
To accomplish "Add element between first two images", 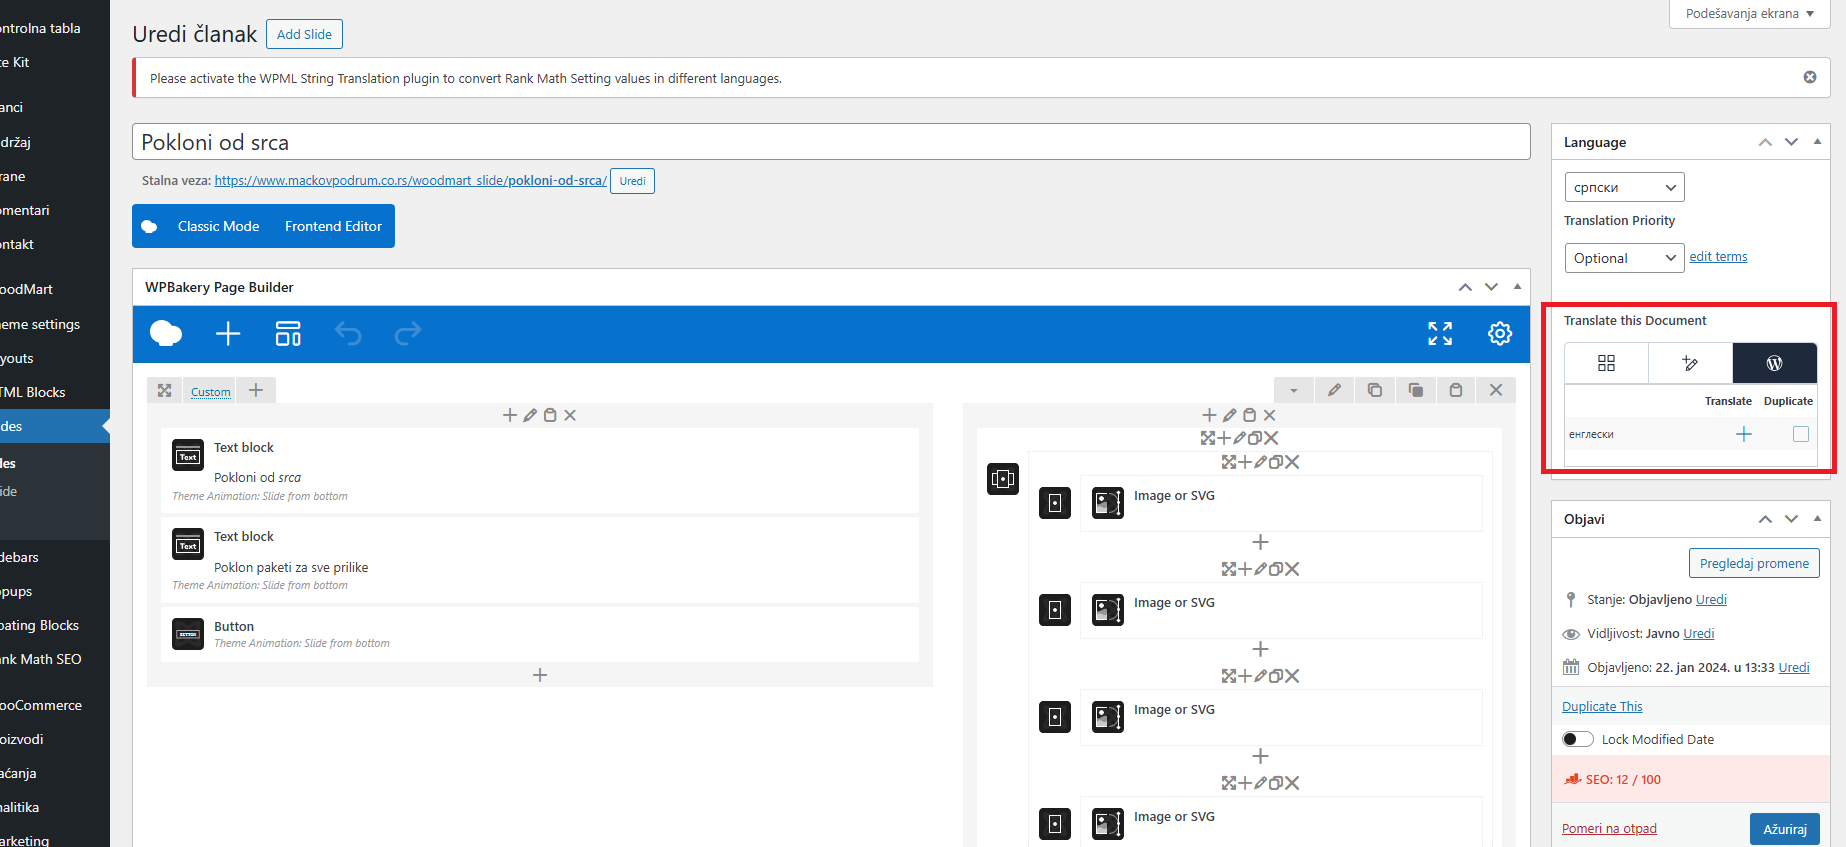I will (x=1260, y=542).
